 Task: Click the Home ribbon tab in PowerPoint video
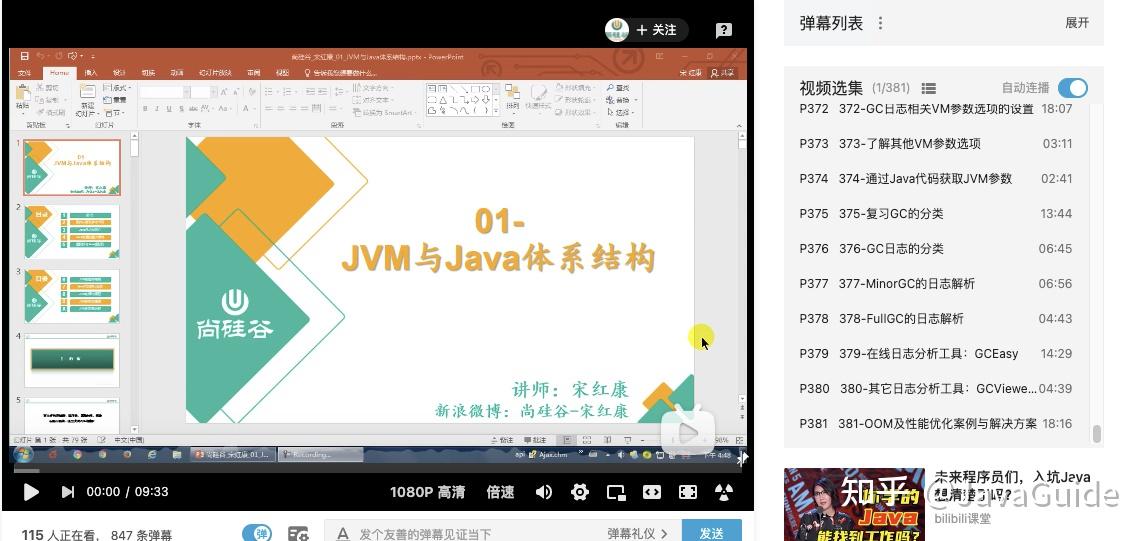point(59,72)
